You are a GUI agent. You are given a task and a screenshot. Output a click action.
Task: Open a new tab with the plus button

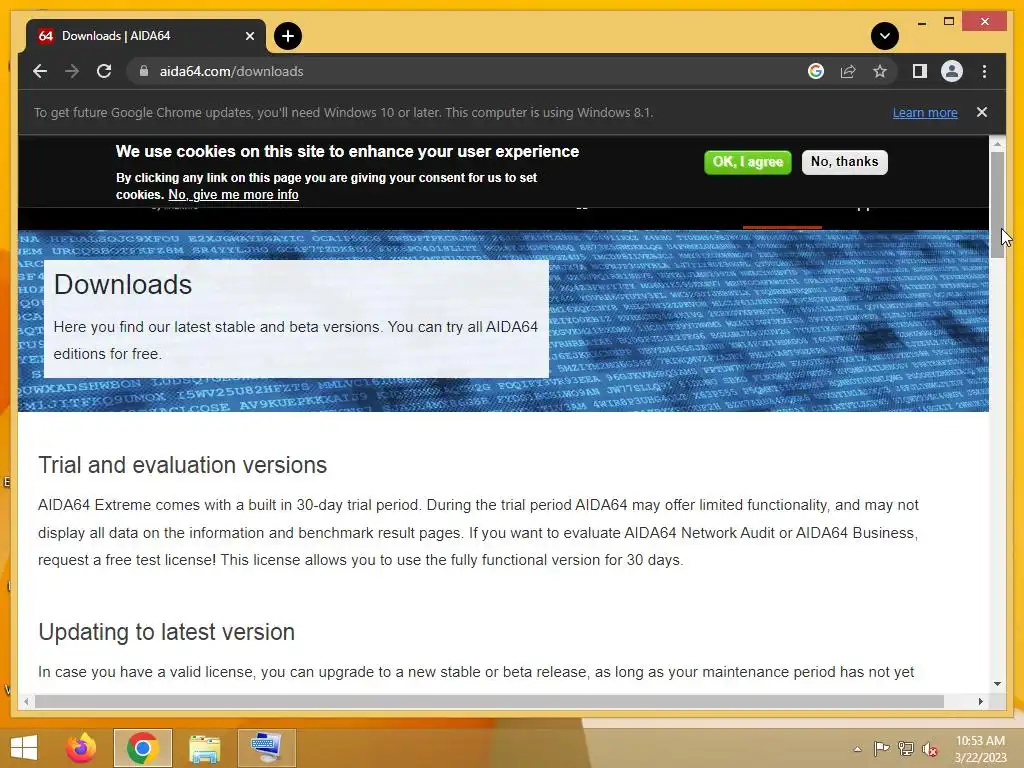pyautogui.click(x=287, y=36)
